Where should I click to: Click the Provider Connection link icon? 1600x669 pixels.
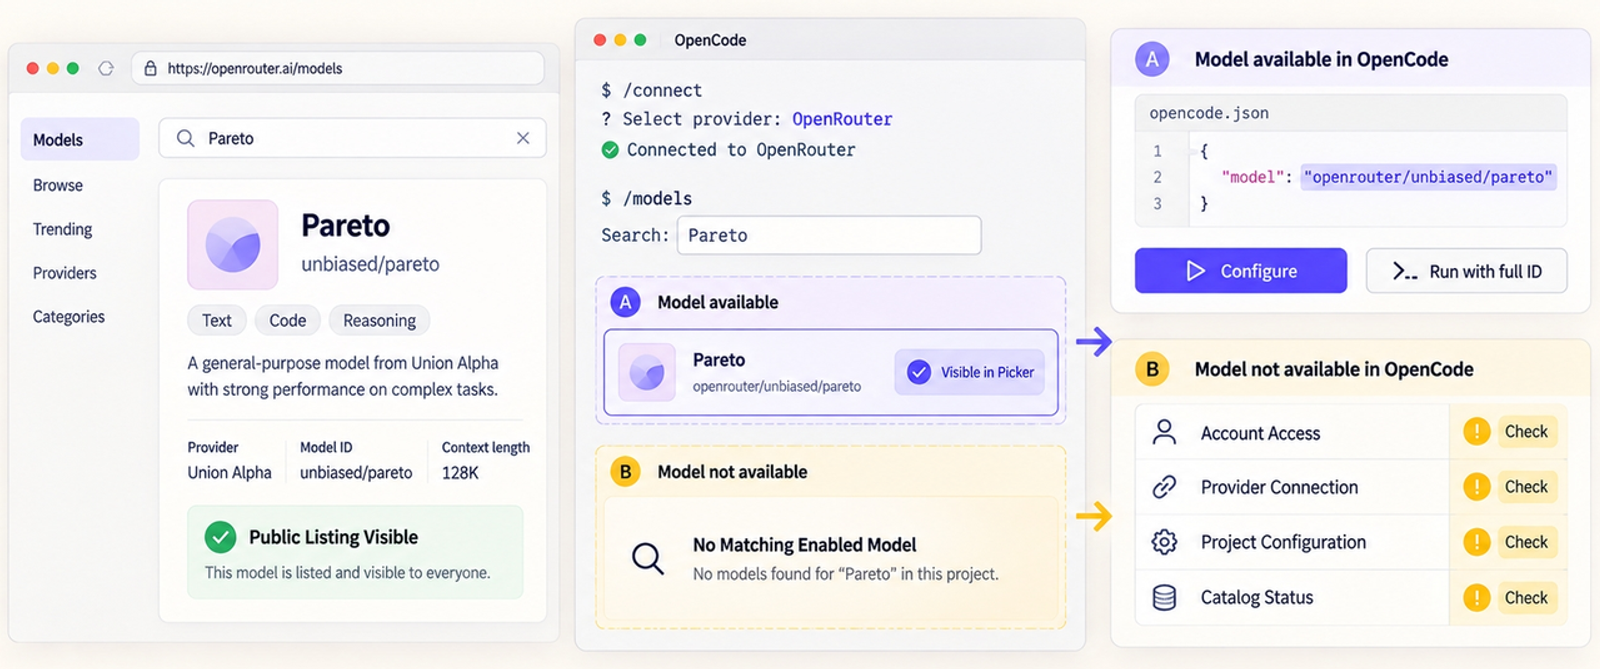1164,487
